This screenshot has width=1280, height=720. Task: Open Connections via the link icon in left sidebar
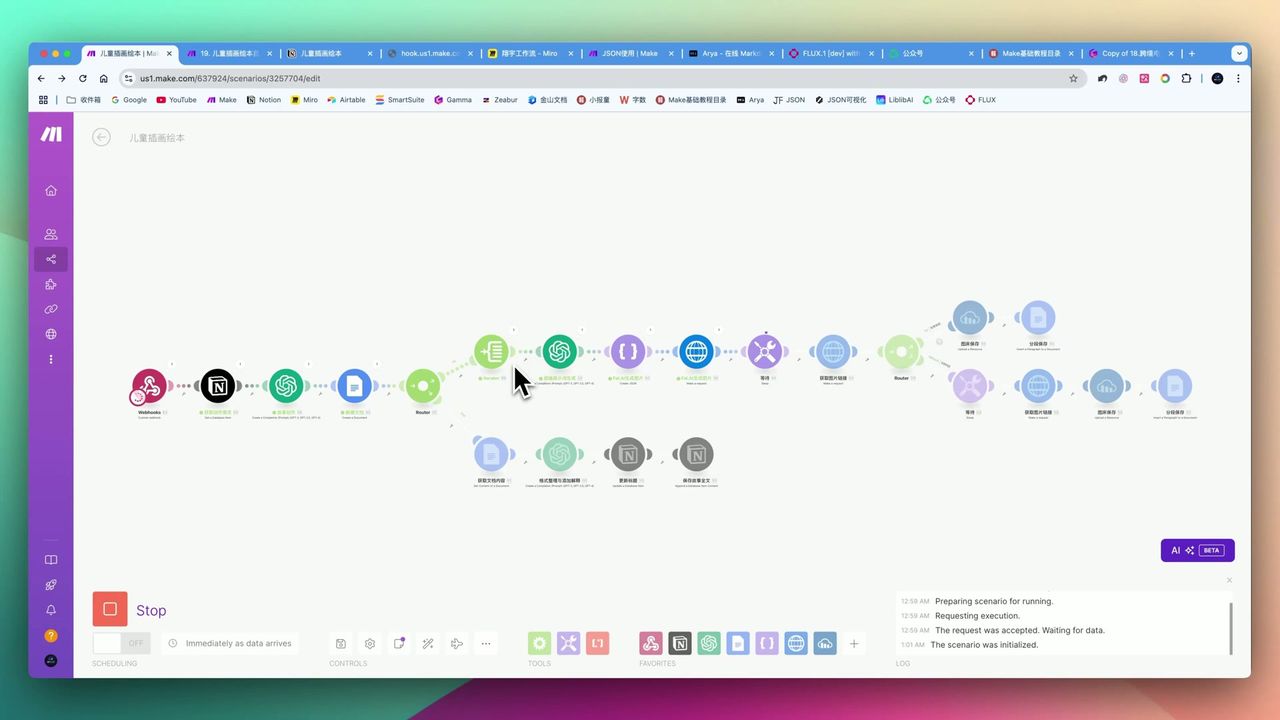(51, 309)
